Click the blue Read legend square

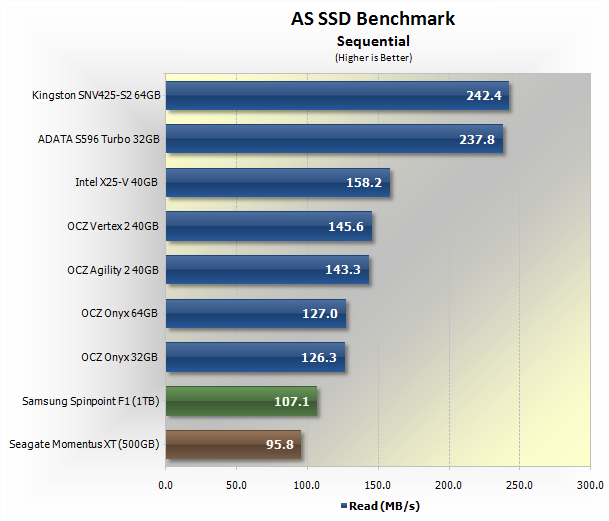pyautogui.click(x=344, y=506)
